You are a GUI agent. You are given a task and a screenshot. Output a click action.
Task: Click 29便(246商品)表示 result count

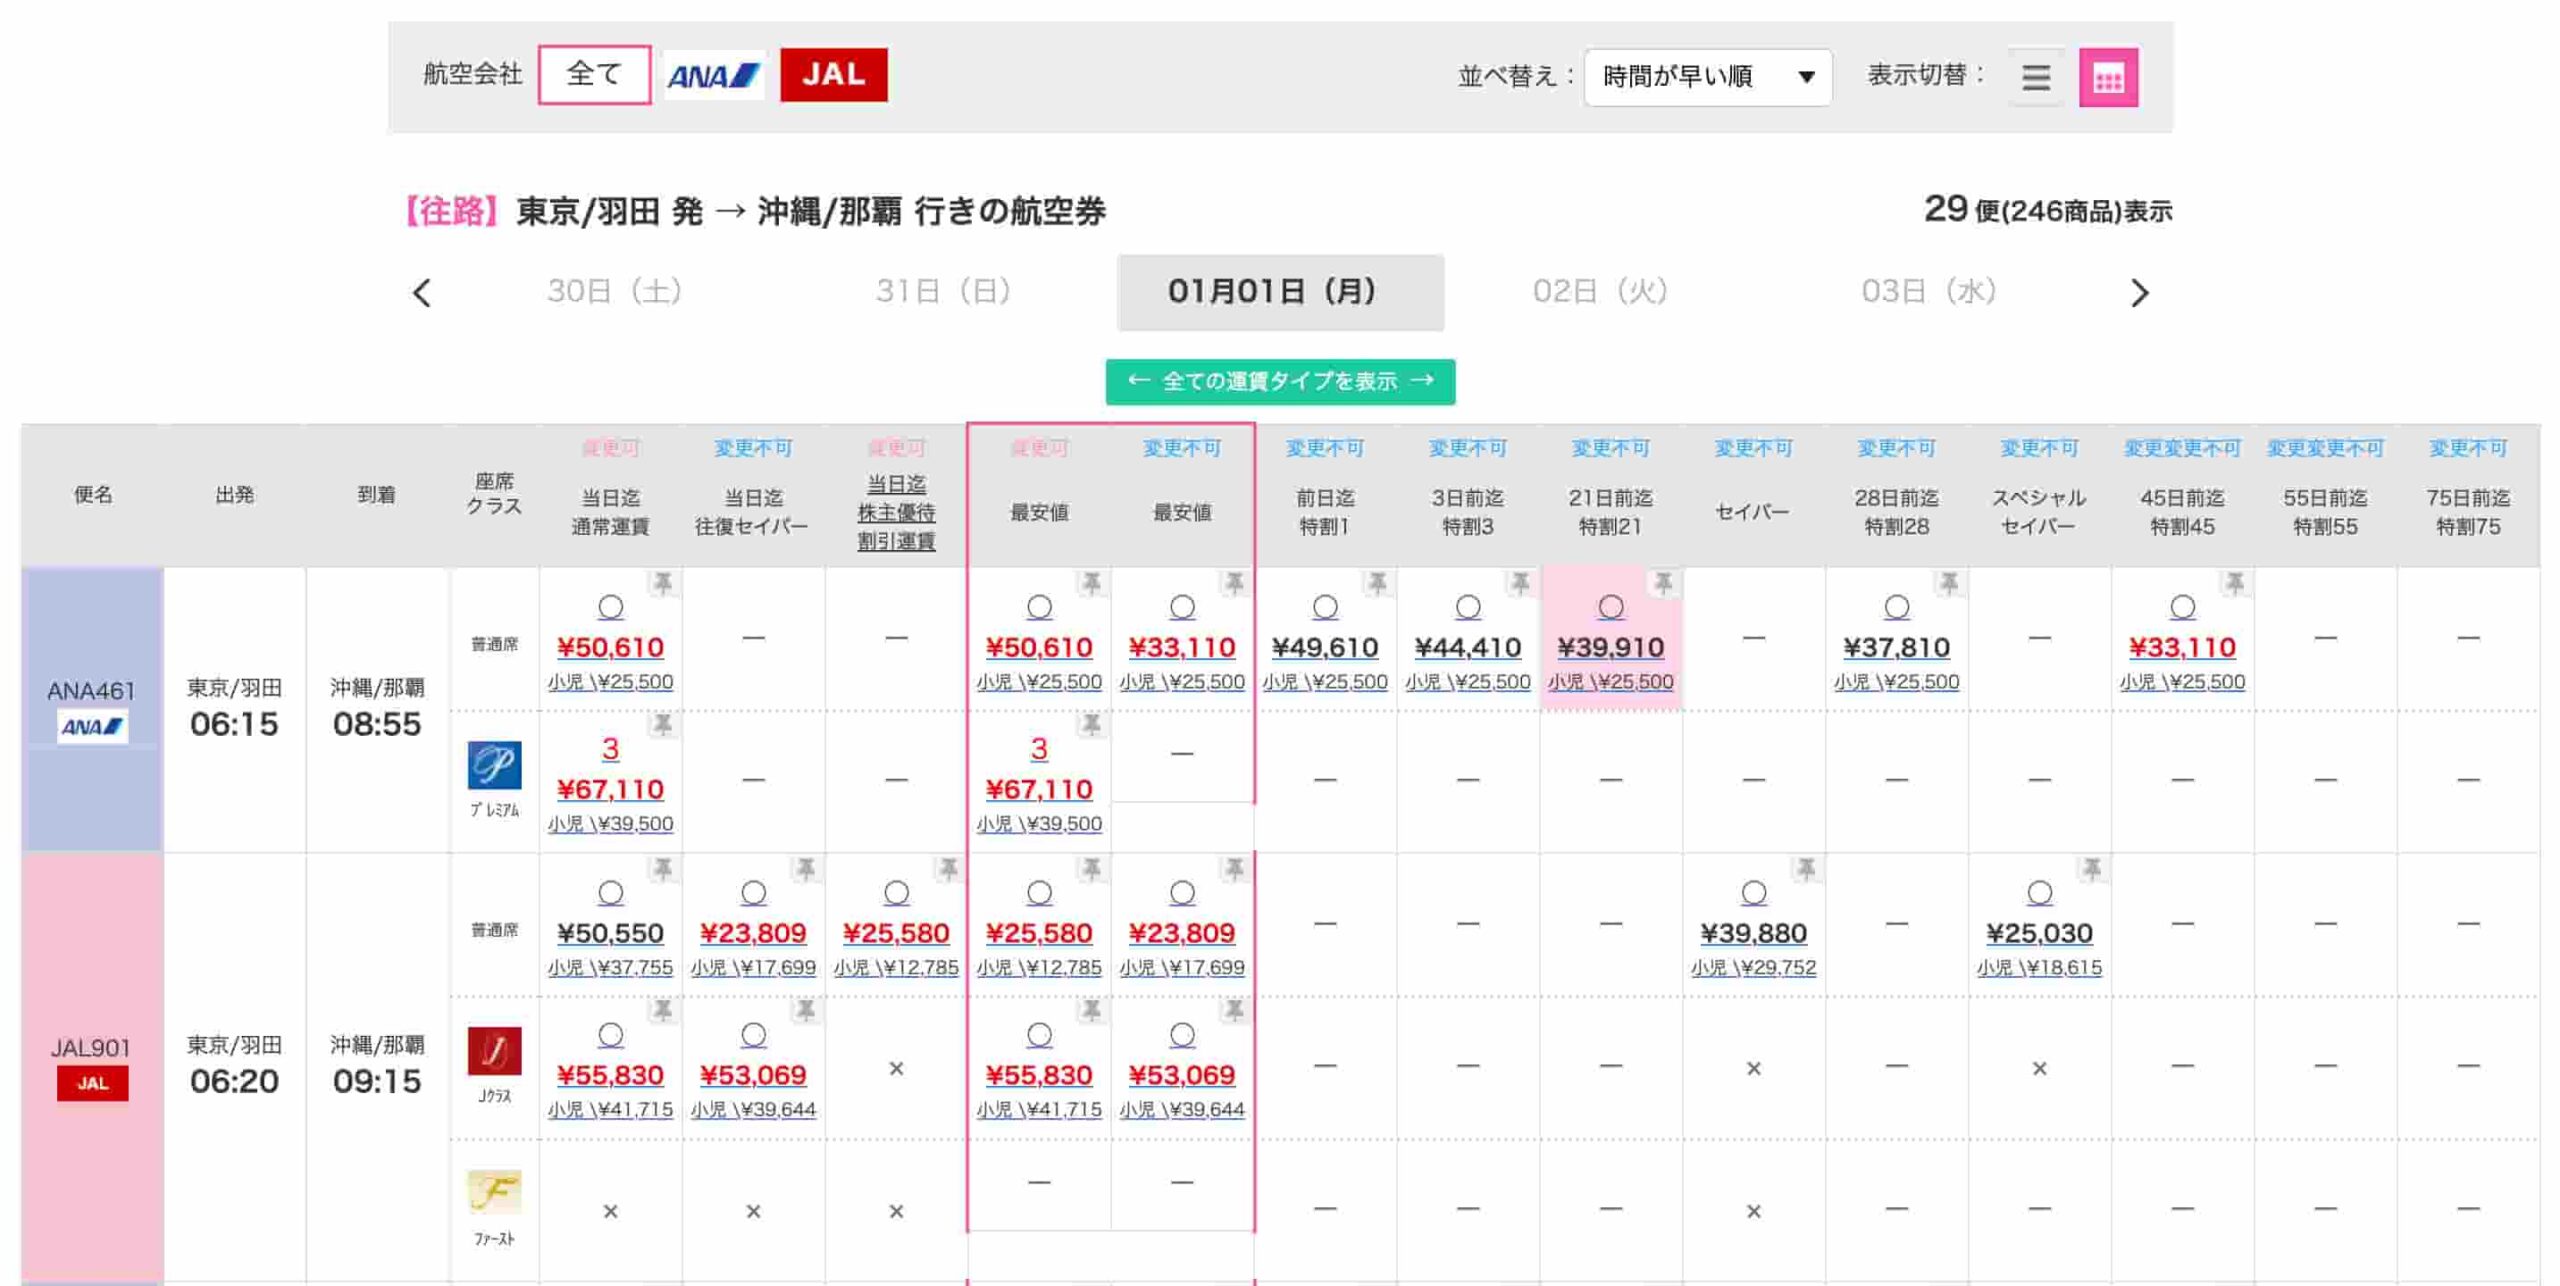(x=2047, y=210)
